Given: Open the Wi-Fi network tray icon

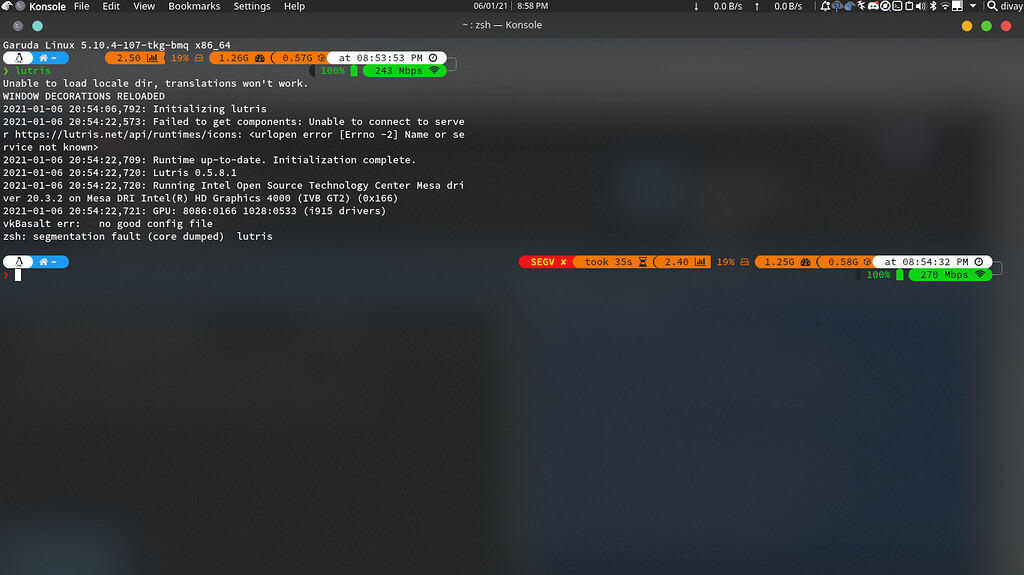Looking at the screenshot, I should 945,6.
